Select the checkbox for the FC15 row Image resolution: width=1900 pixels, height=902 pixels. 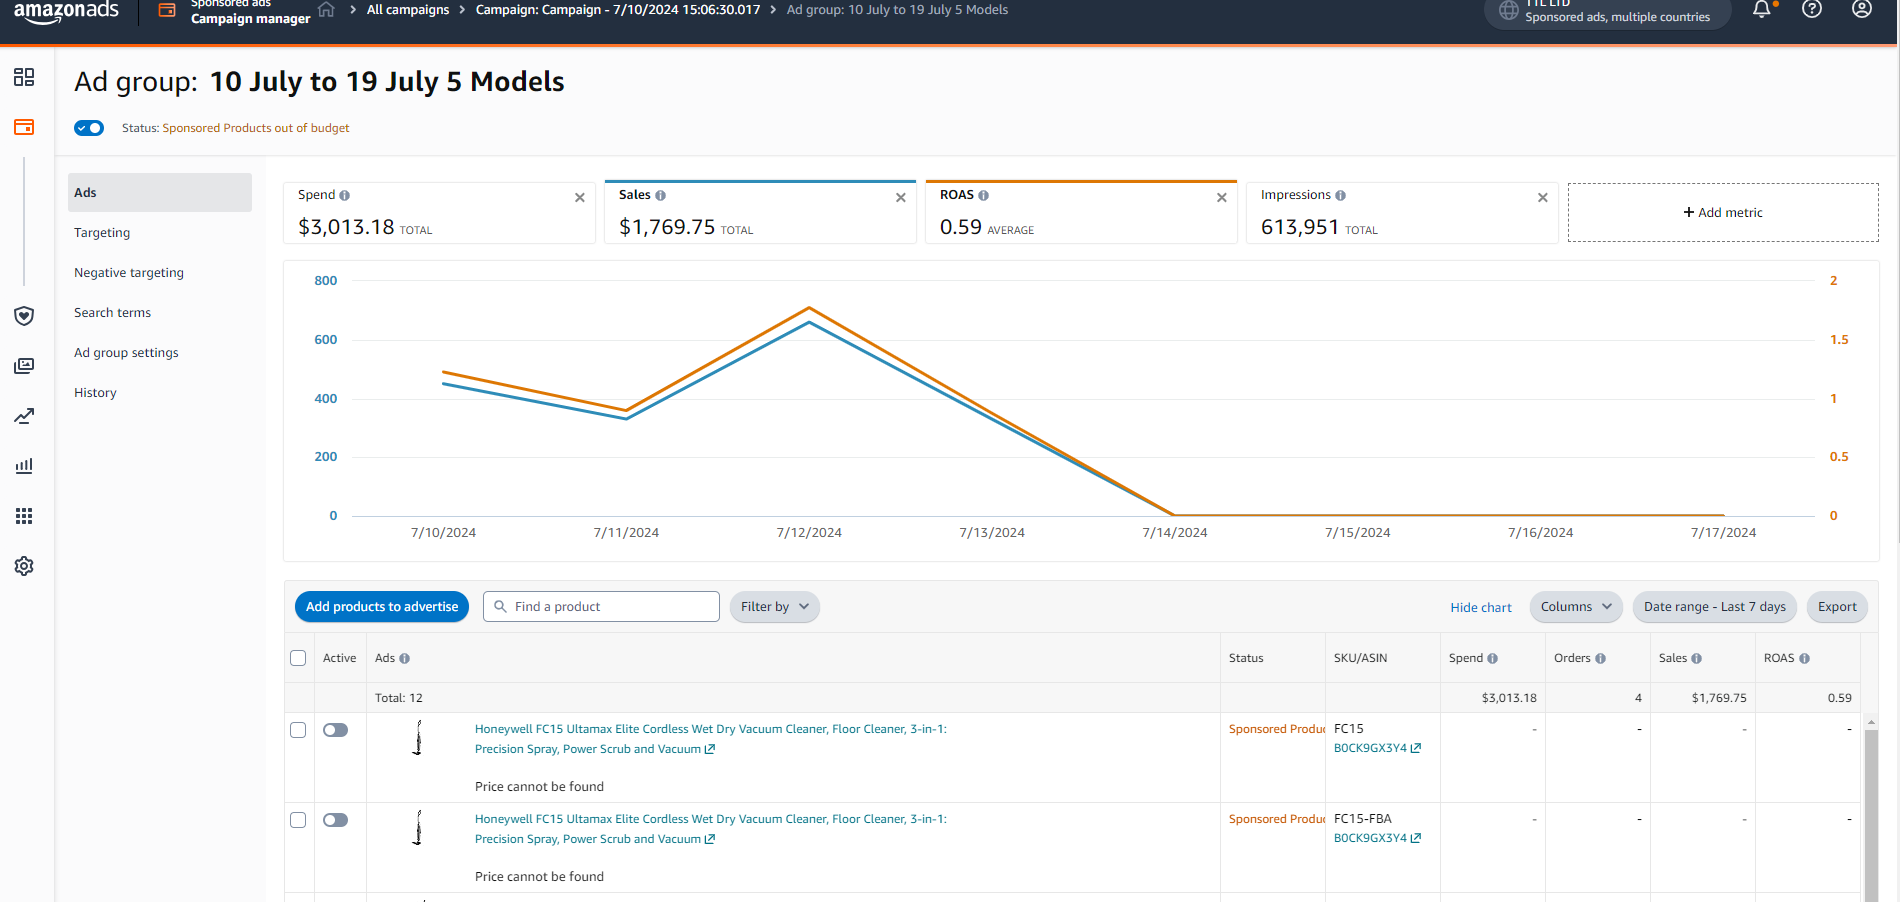pos(298,730)
